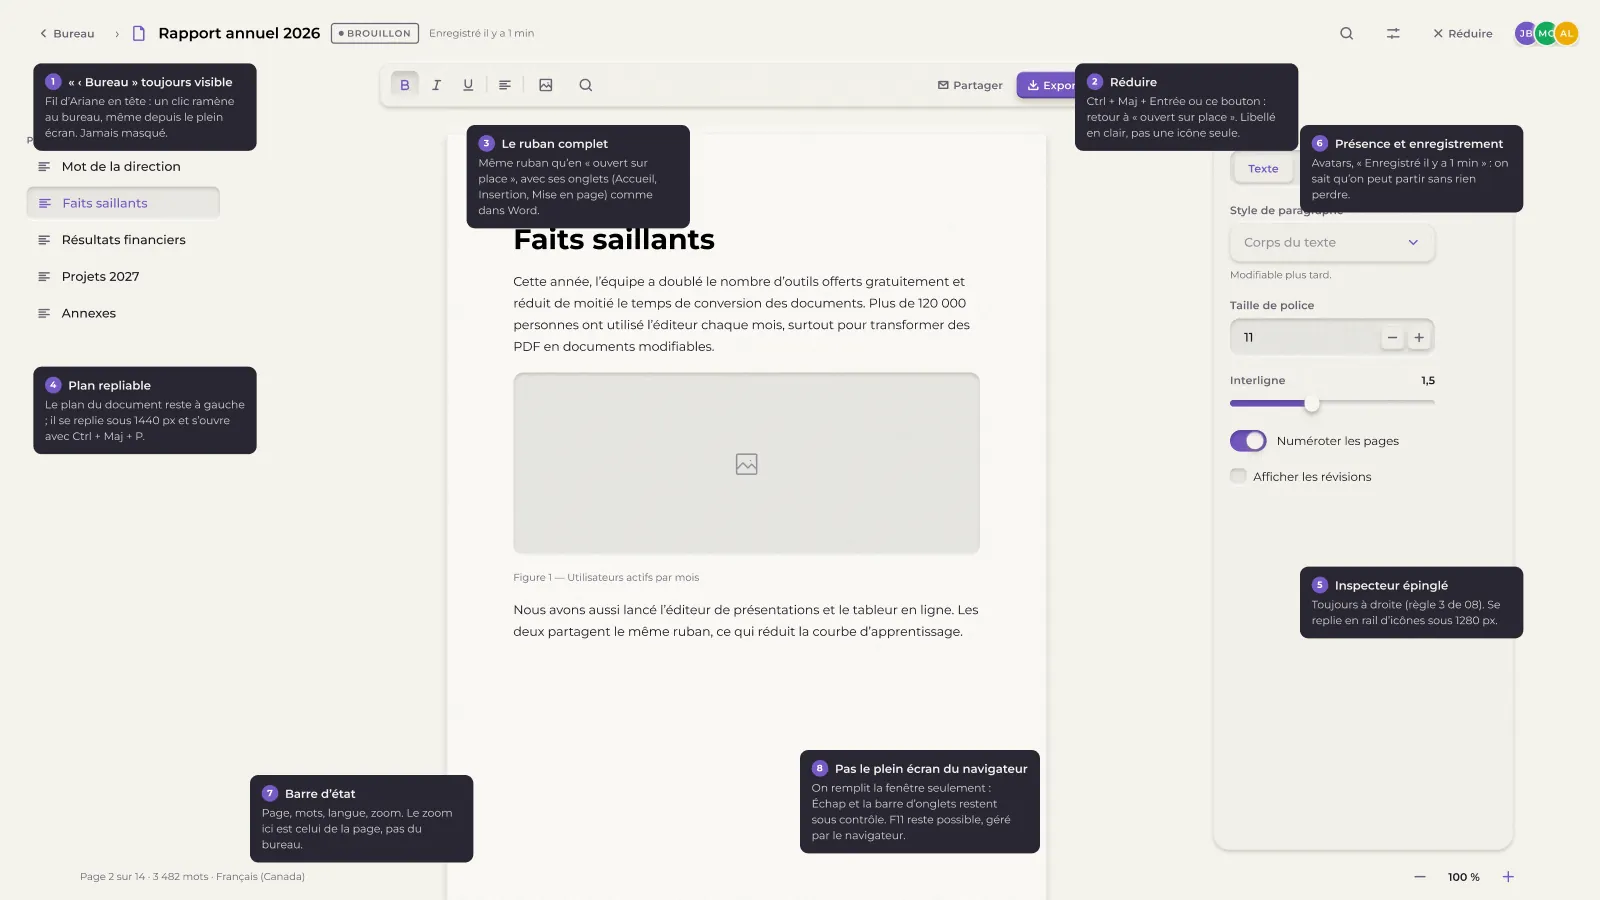Open the Annexes section
1600x900 pixels.
[123, 313]
